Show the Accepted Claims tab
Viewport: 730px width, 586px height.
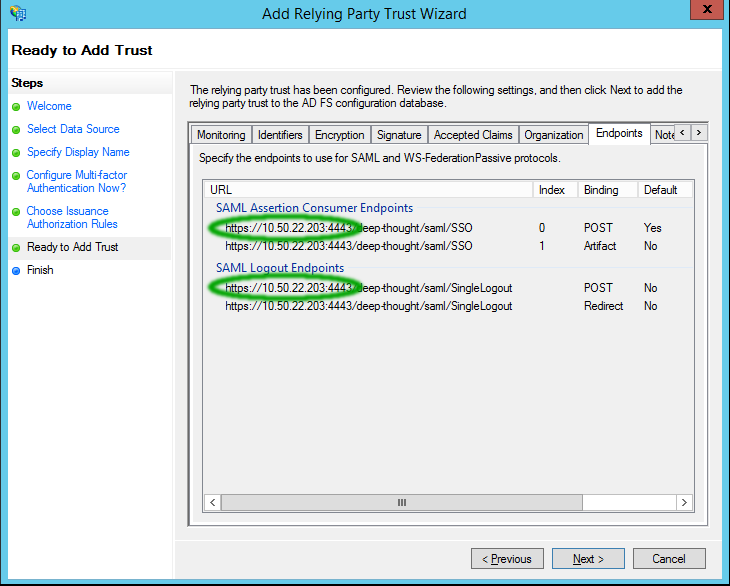pyautogui.click(x=473, y=135)
